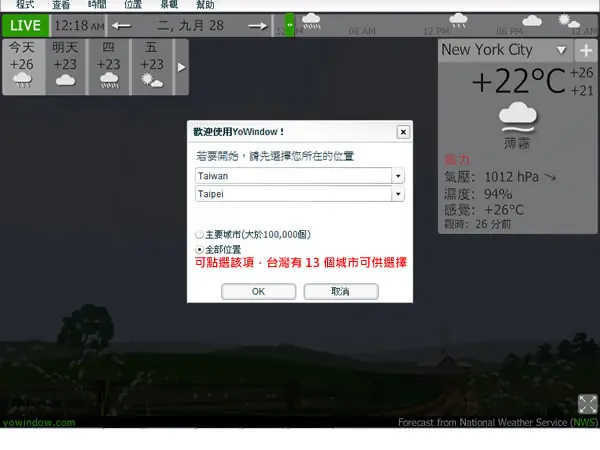
Task: Go to next day with right arrow
Action: (x=258, y=26)
